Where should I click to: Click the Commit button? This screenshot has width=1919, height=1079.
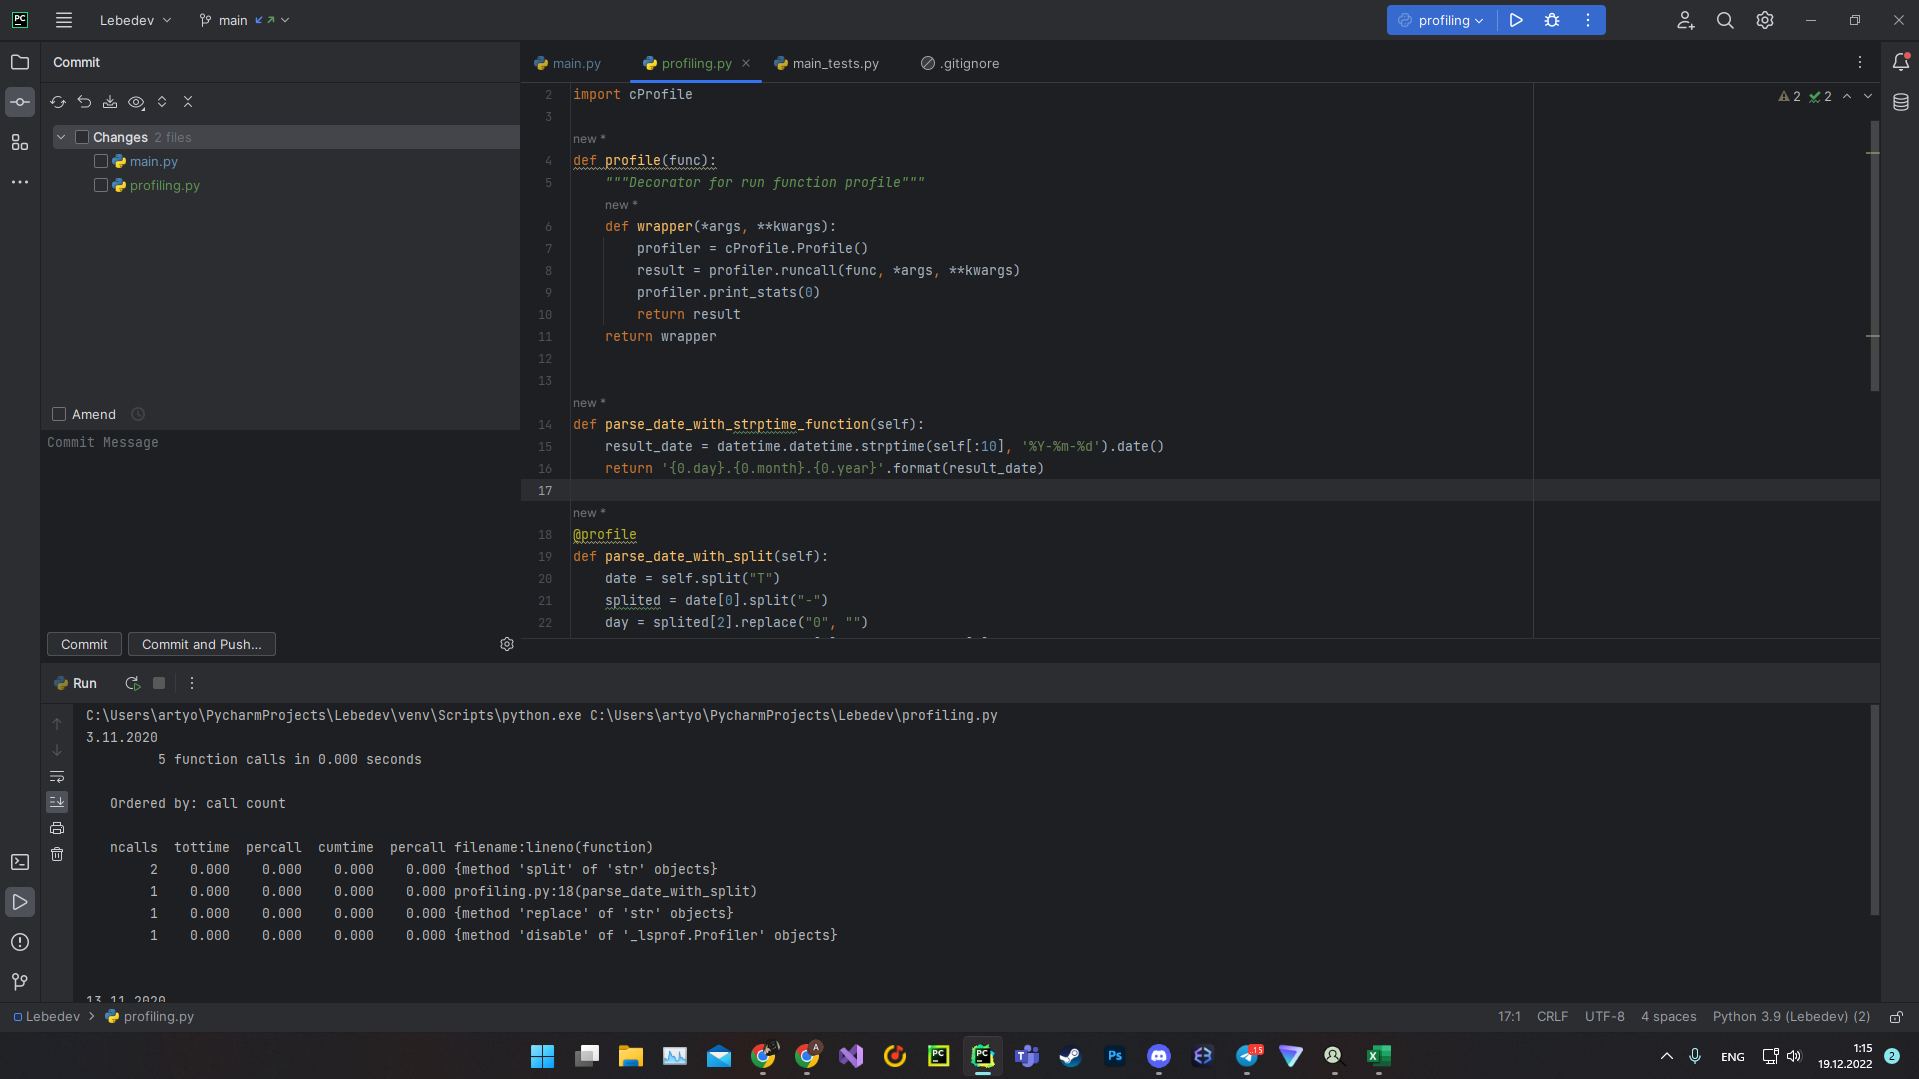click(83, 644)
